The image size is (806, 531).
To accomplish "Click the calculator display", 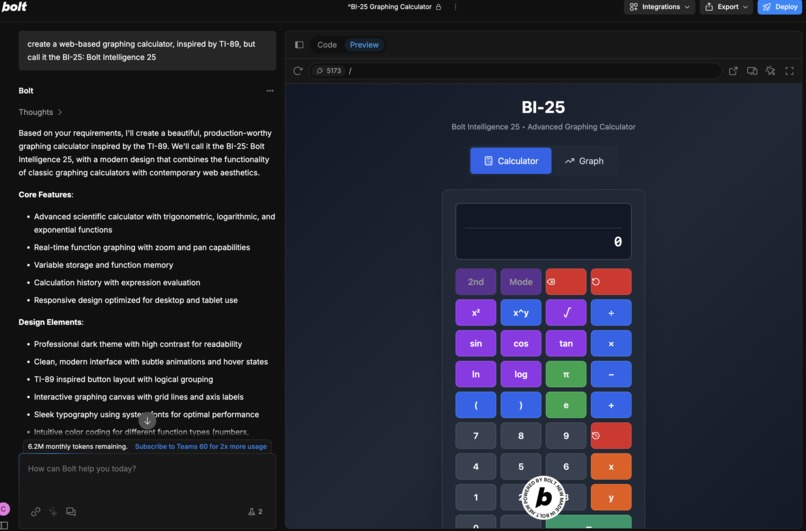I will [x=543, y=231].
